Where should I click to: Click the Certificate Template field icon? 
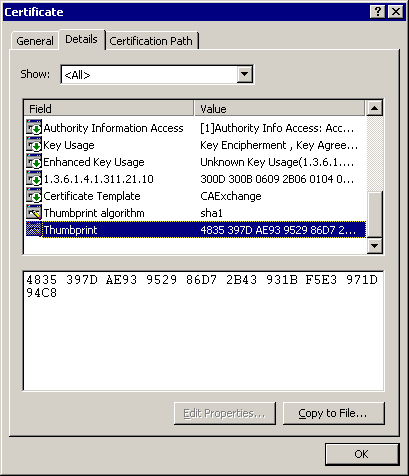coord(34,196)
